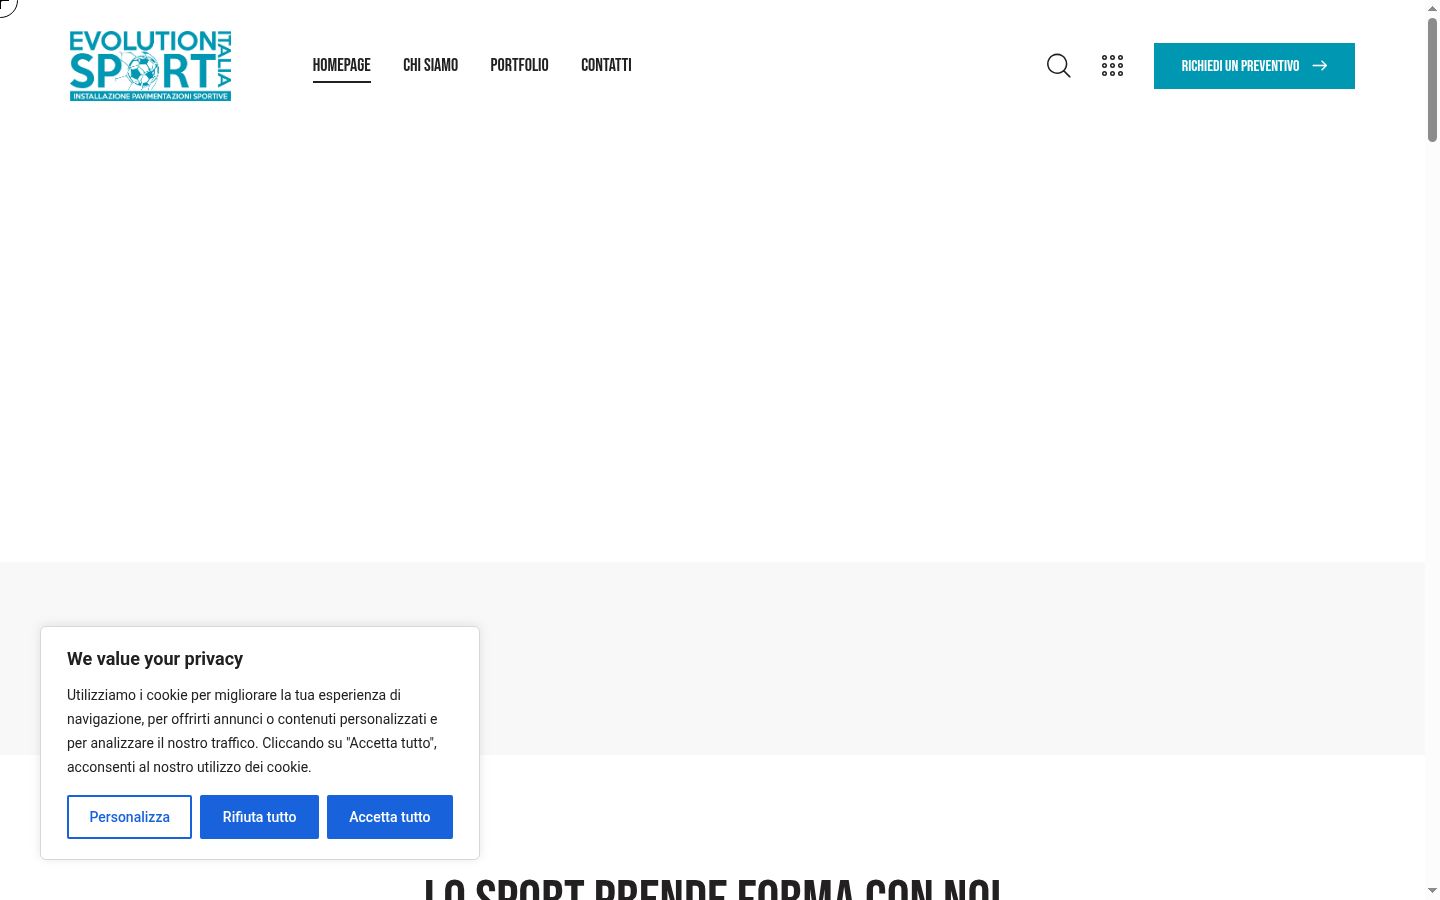Open the Chi Siamo menu item
1440x900 pixels.
click(x=430, y=65)
